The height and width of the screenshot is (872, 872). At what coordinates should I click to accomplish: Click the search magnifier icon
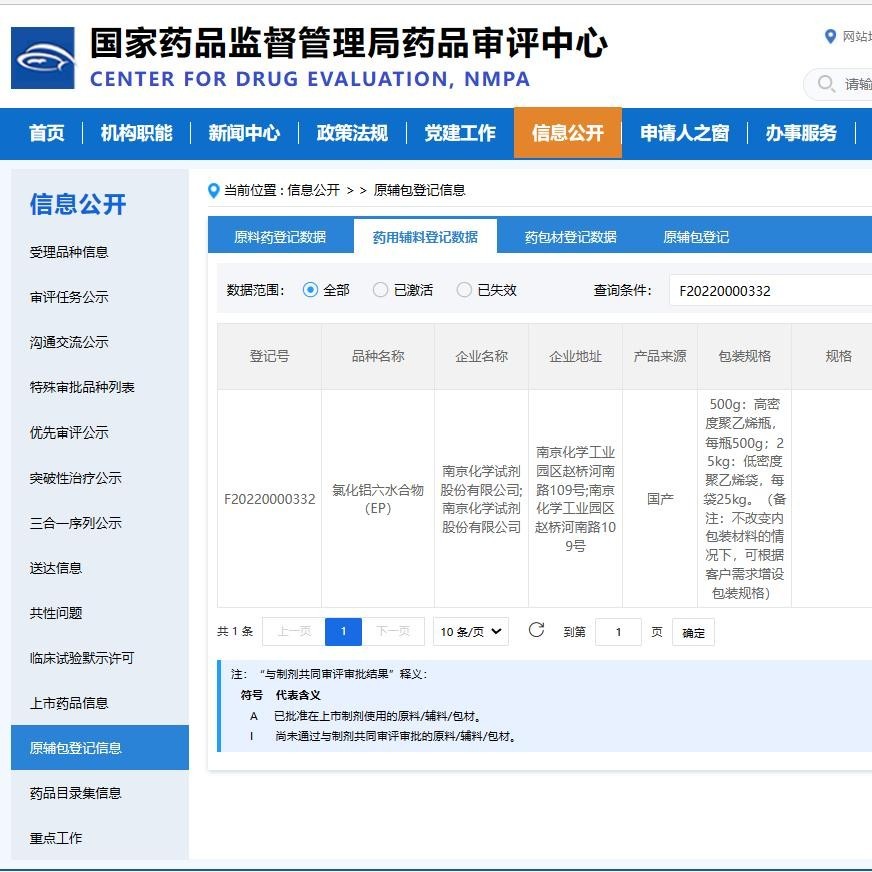[826, 84]
